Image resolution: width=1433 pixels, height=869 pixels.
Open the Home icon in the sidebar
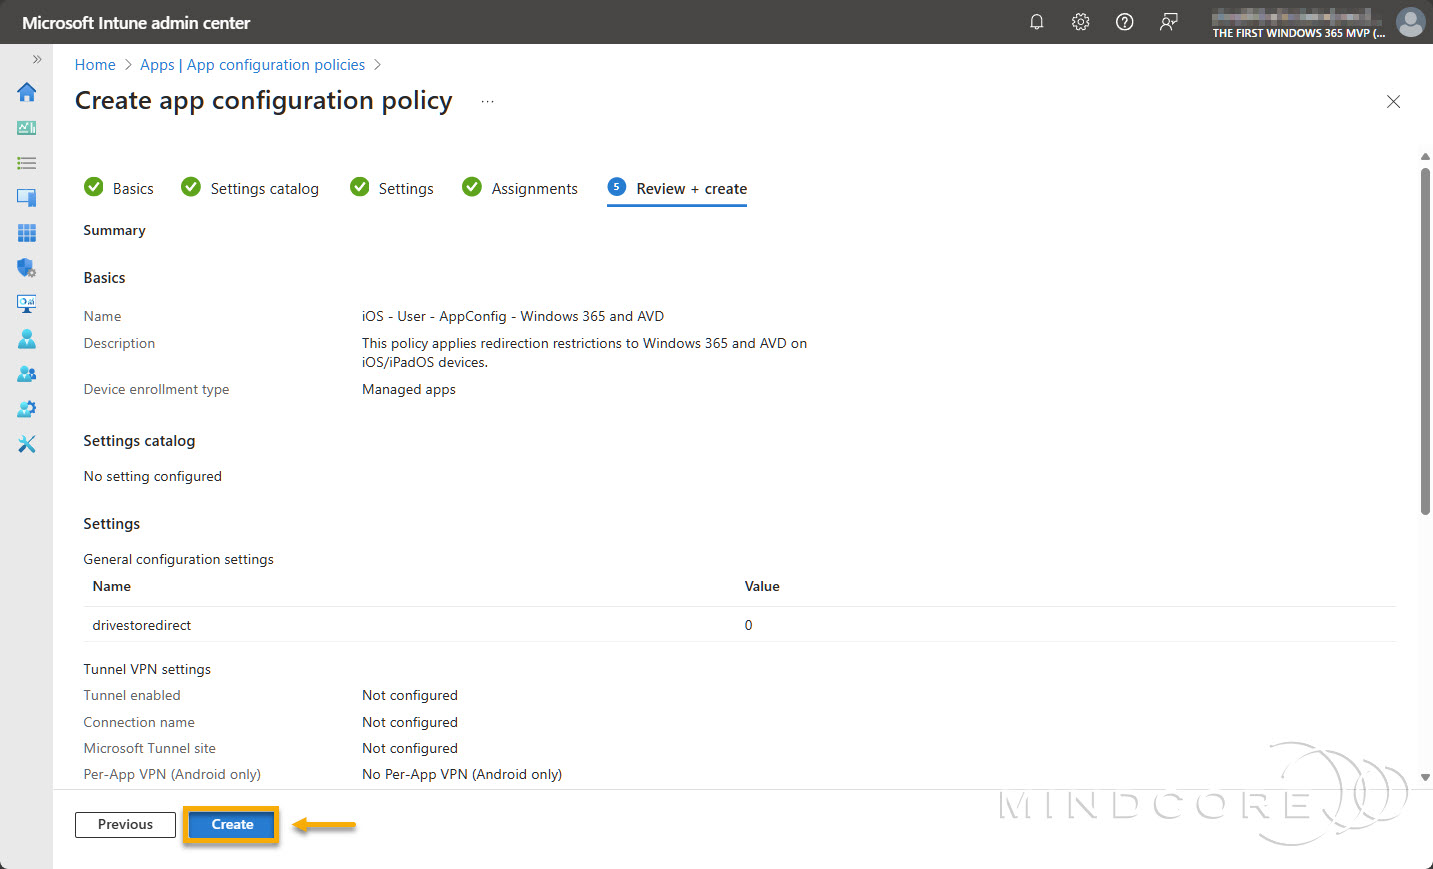[27, 92]
